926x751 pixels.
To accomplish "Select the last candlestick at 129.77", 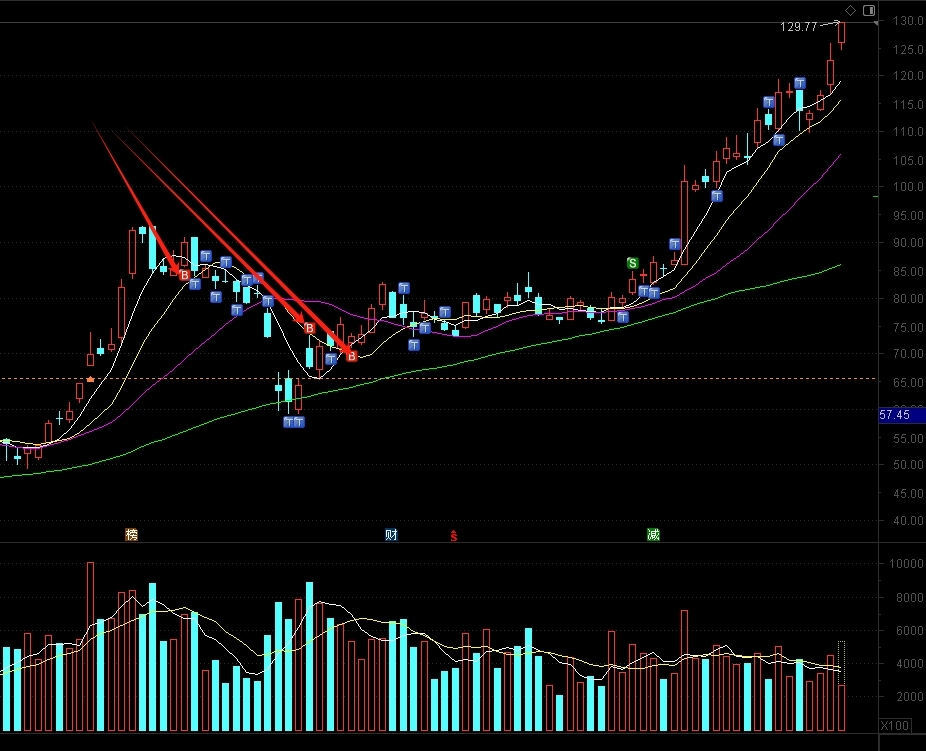I will 841,34.
